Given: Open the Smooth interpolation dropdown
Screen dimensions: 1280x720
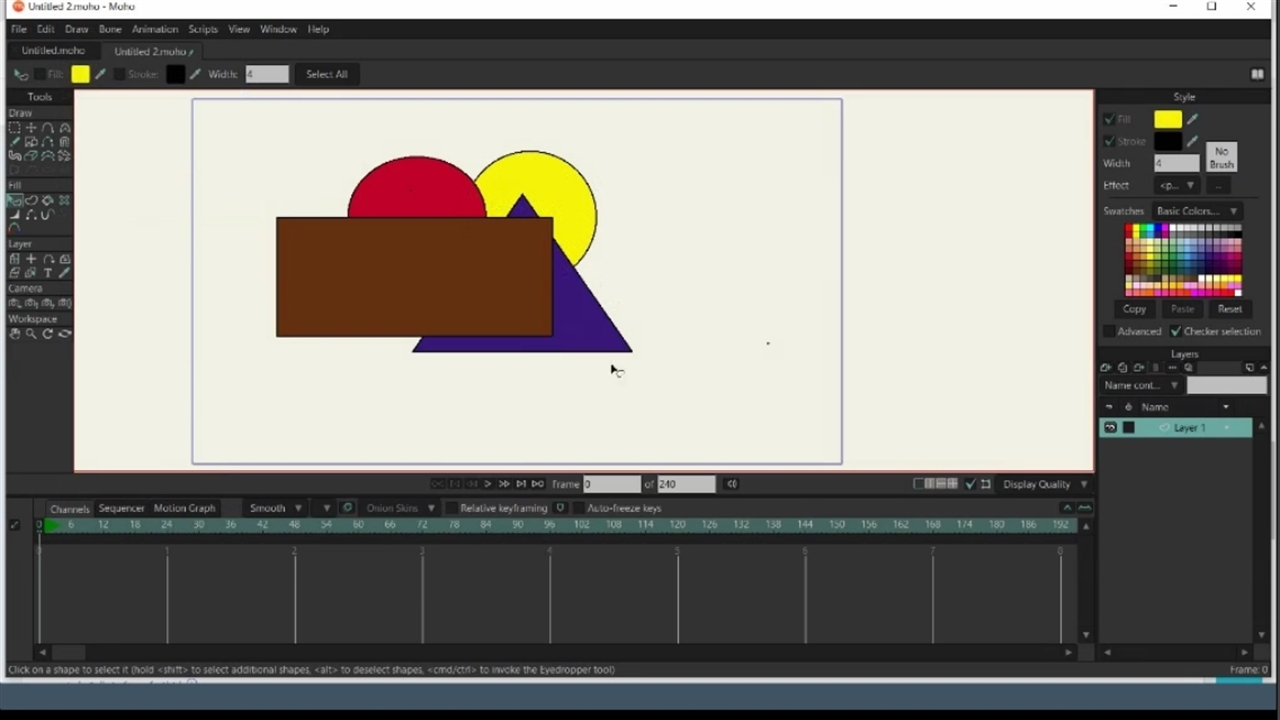Looking at the screenshot, I should 275,508.
